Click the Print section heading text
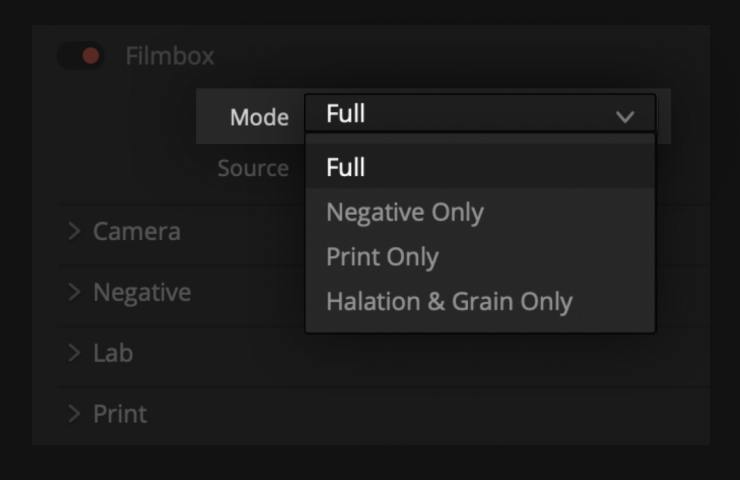 pos(120,413)
